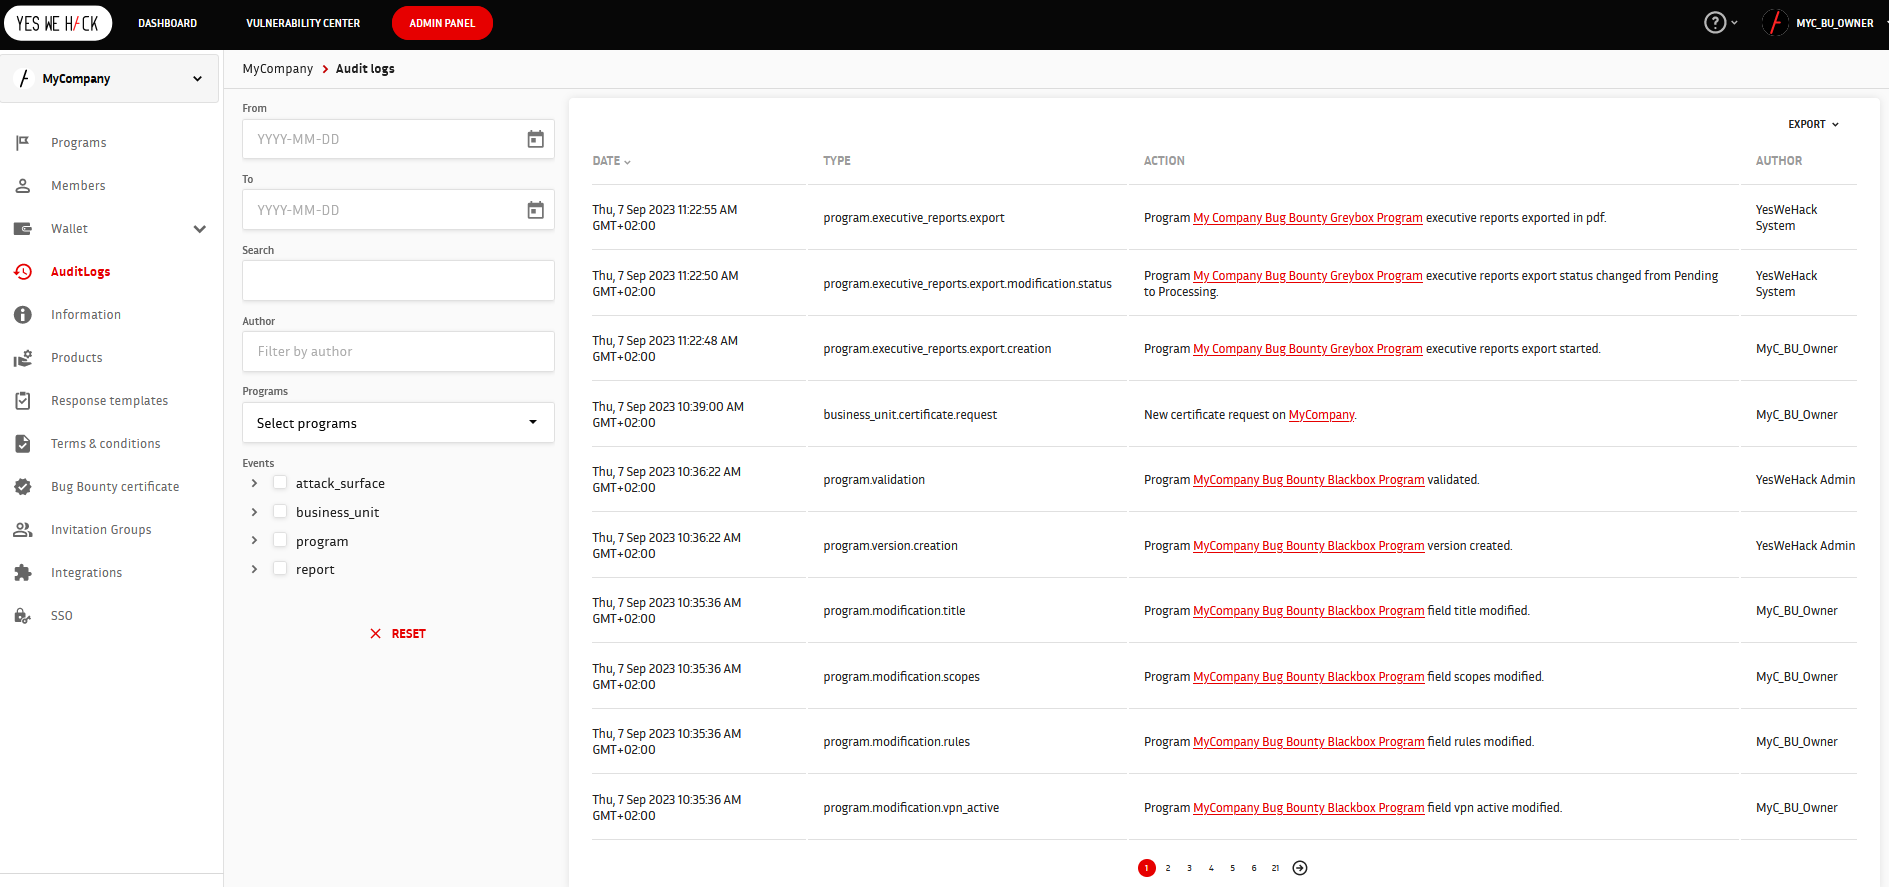Viewport: 1889px width, 887px height.
Task: Sort by the DATE column header
Action: click(x=611, y=161)
